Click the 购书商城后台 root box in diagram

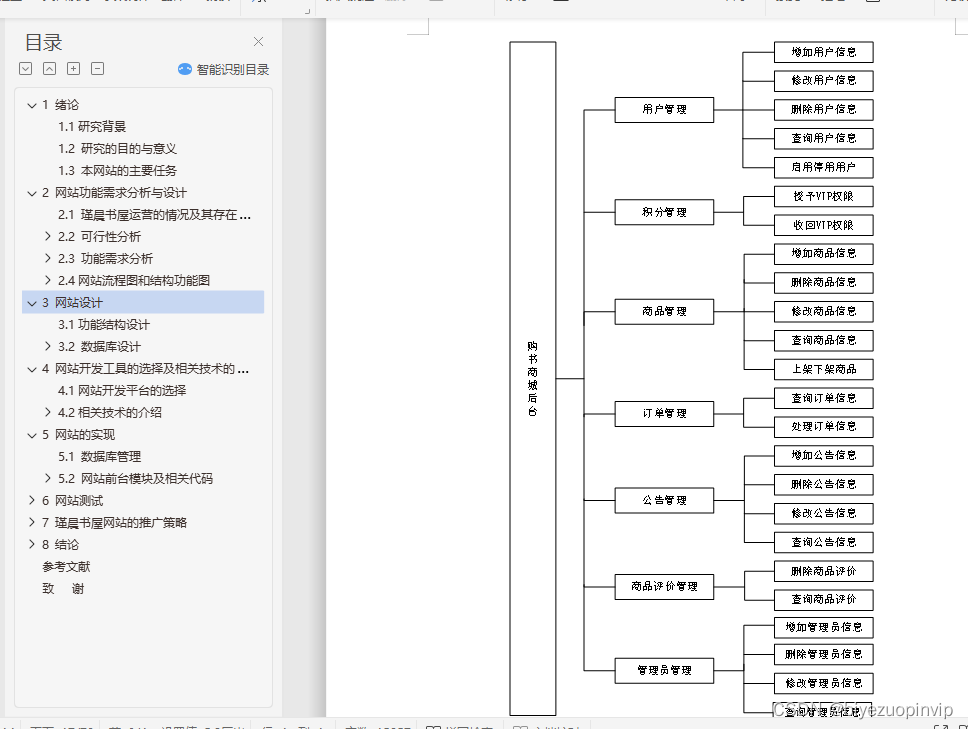pyautogui.click(x=533, y=378)
